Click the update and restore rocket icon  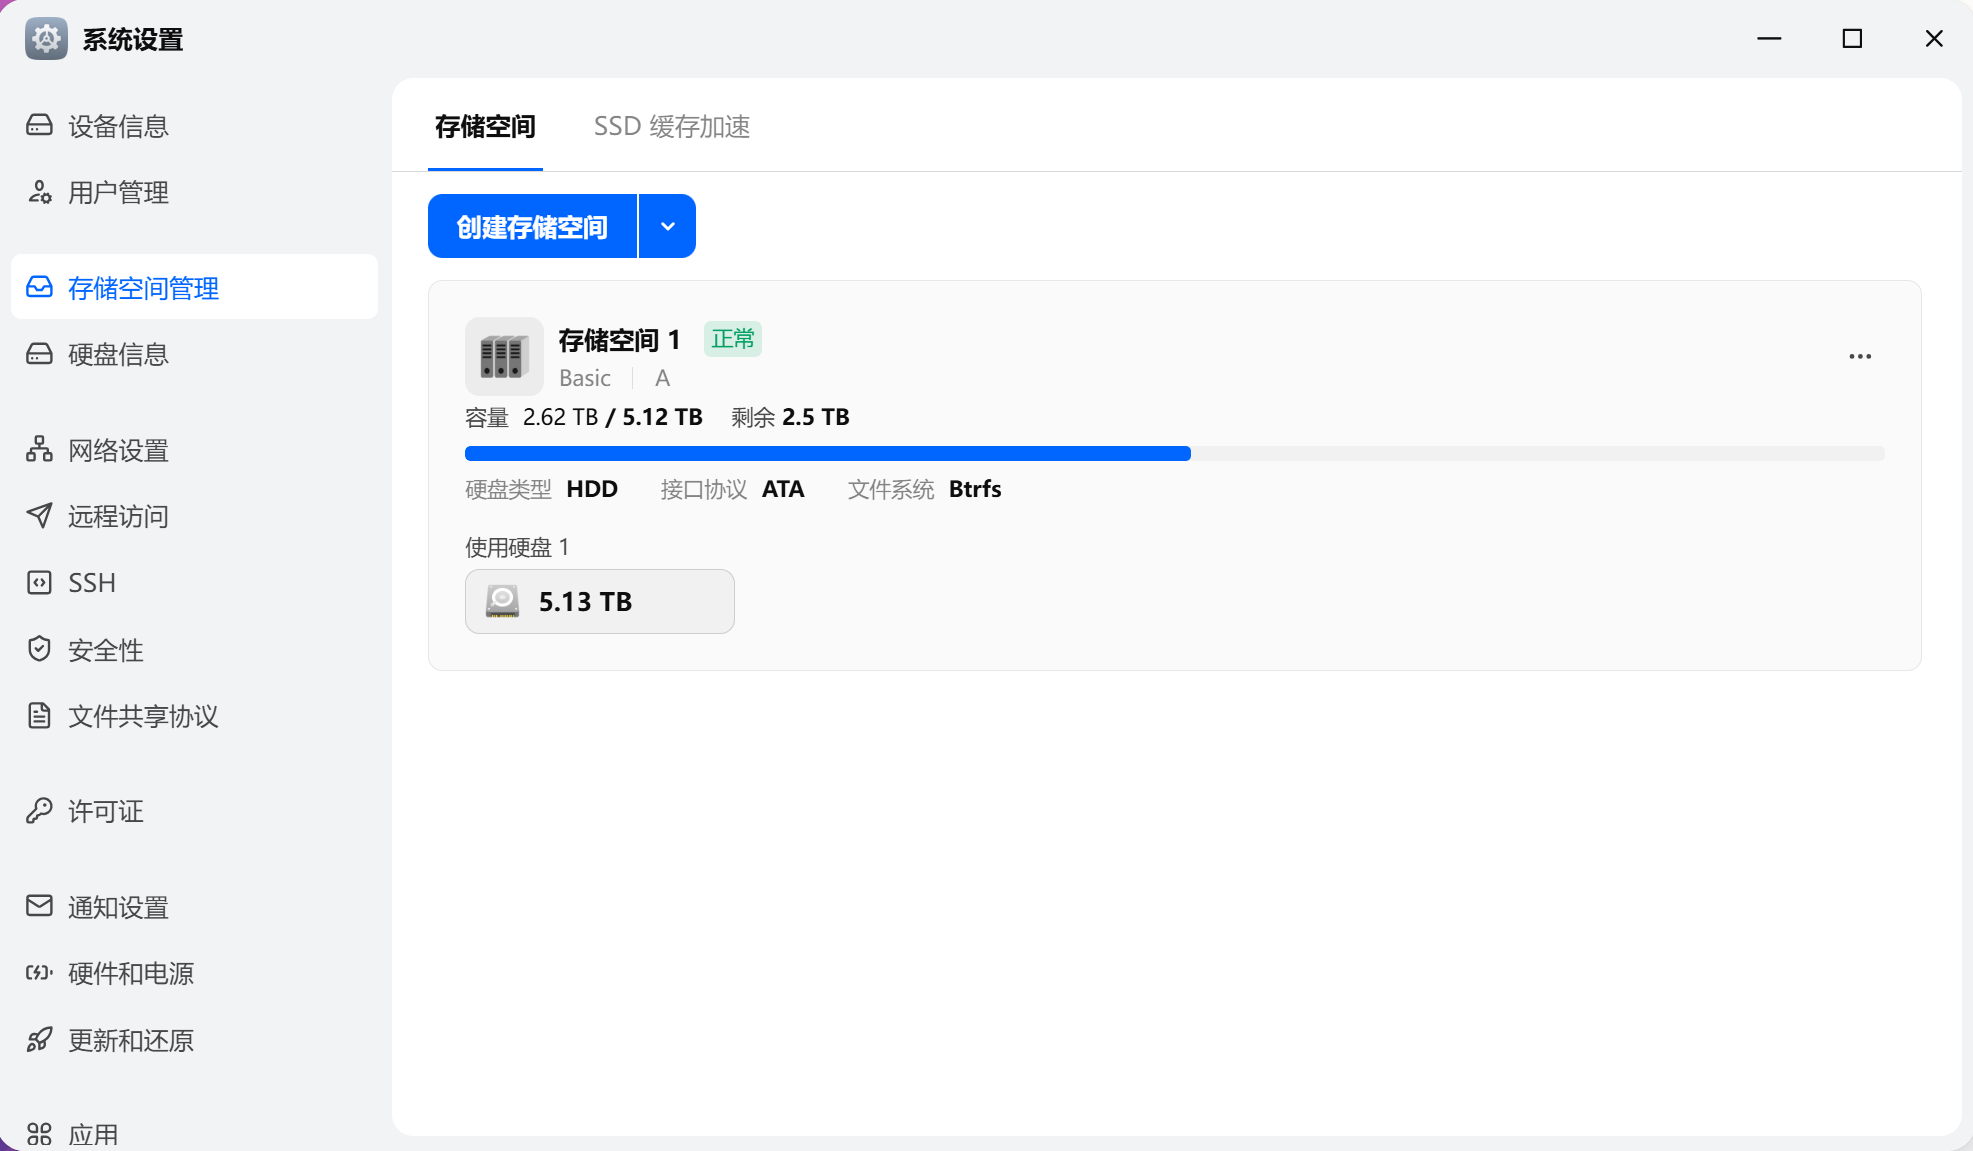point(39,1040)
